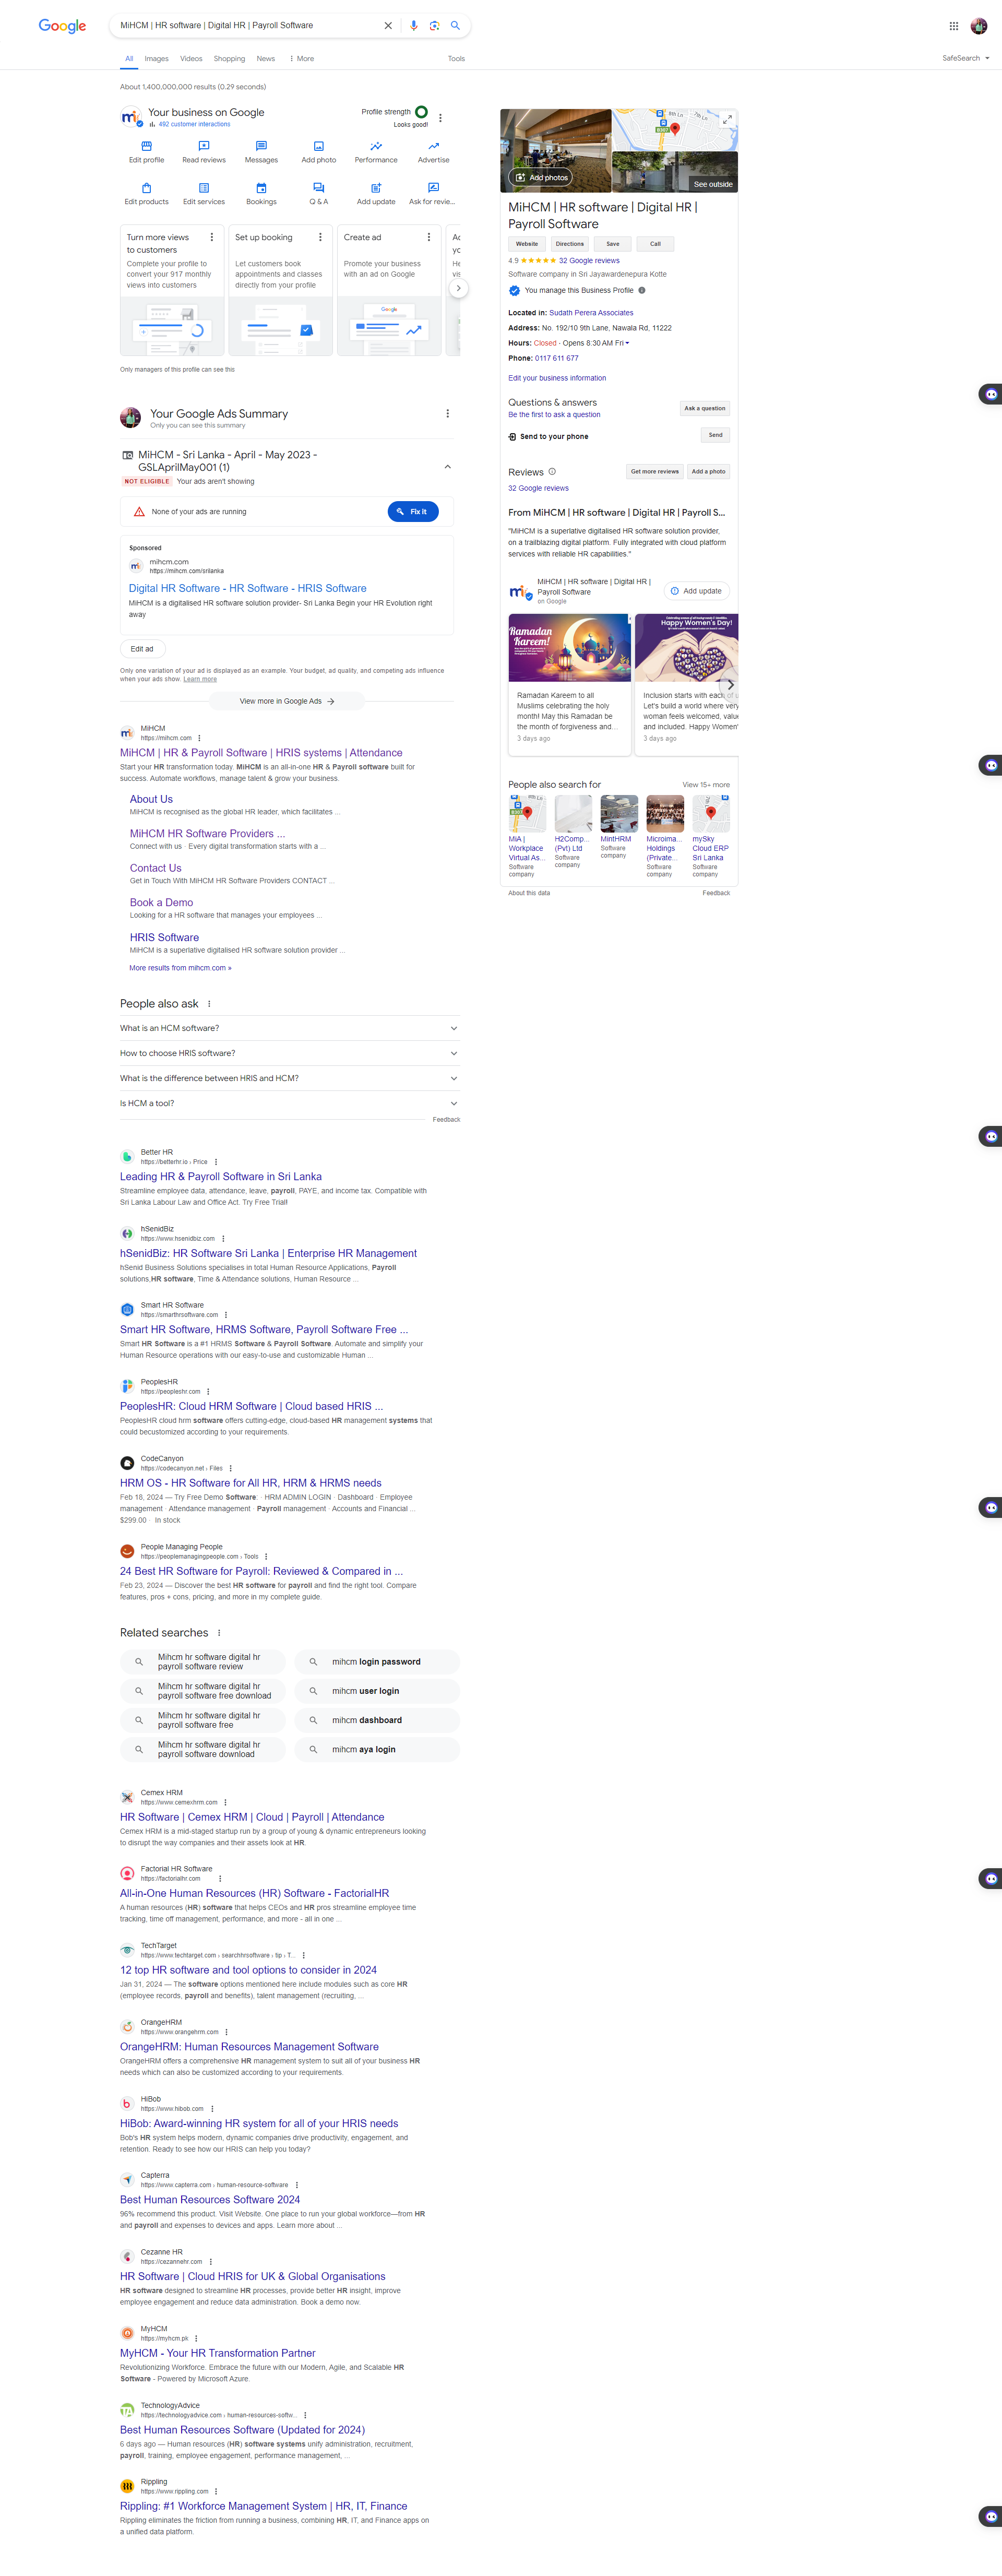Click View more in Google Ads
Screen dimensions: 1002x2576
click(287, 701)
